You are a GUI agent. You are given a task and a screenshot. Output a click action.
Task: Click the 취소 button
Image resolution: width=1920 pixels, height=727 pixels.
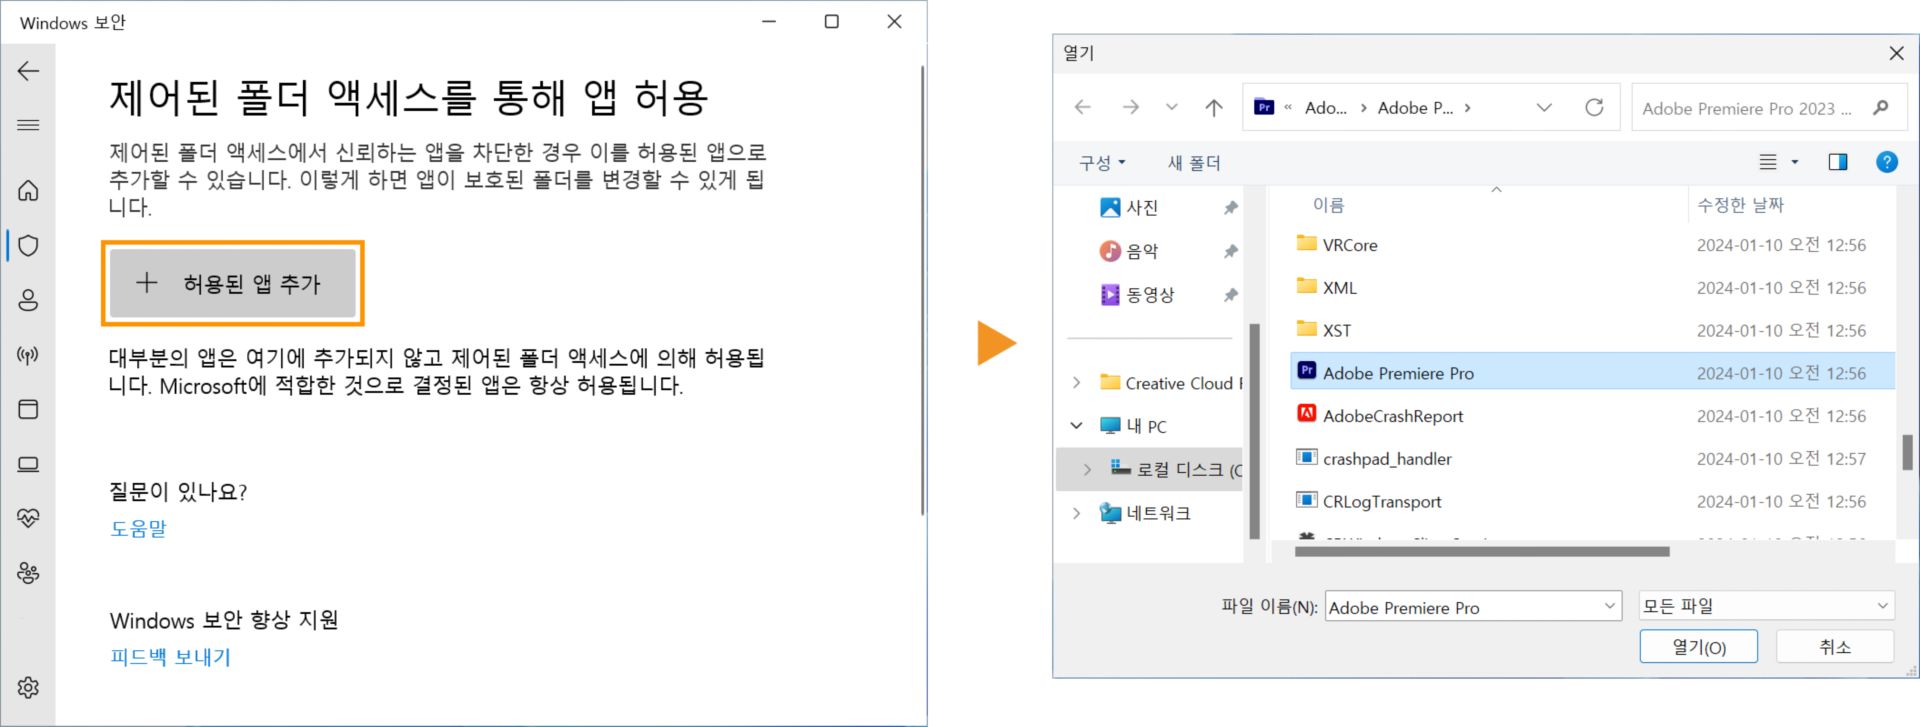pyautogui.click(x=1835, y=647)
